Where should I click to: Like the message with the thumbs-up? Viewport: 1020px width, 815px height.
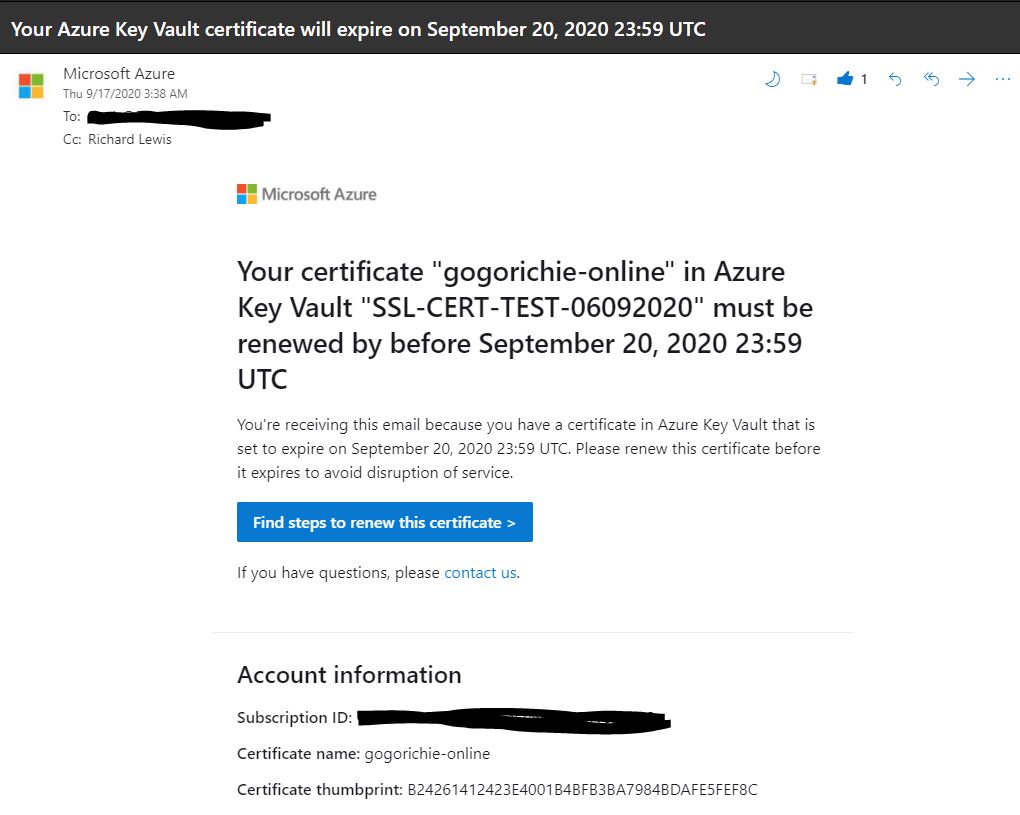pyautogui.click(x=844, y=79)
